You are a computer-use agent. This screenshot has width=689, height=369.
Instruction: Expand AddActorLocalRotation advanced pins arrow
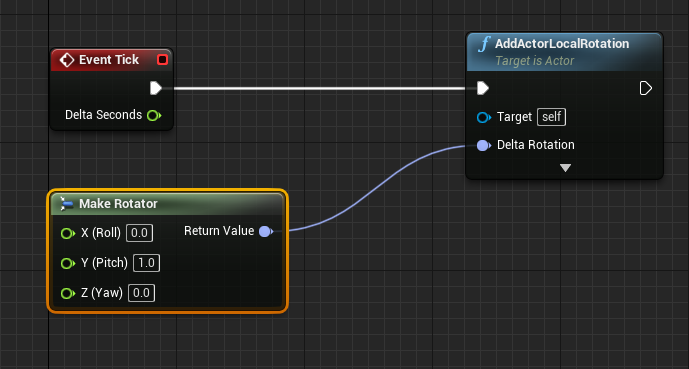coord(565,168)
